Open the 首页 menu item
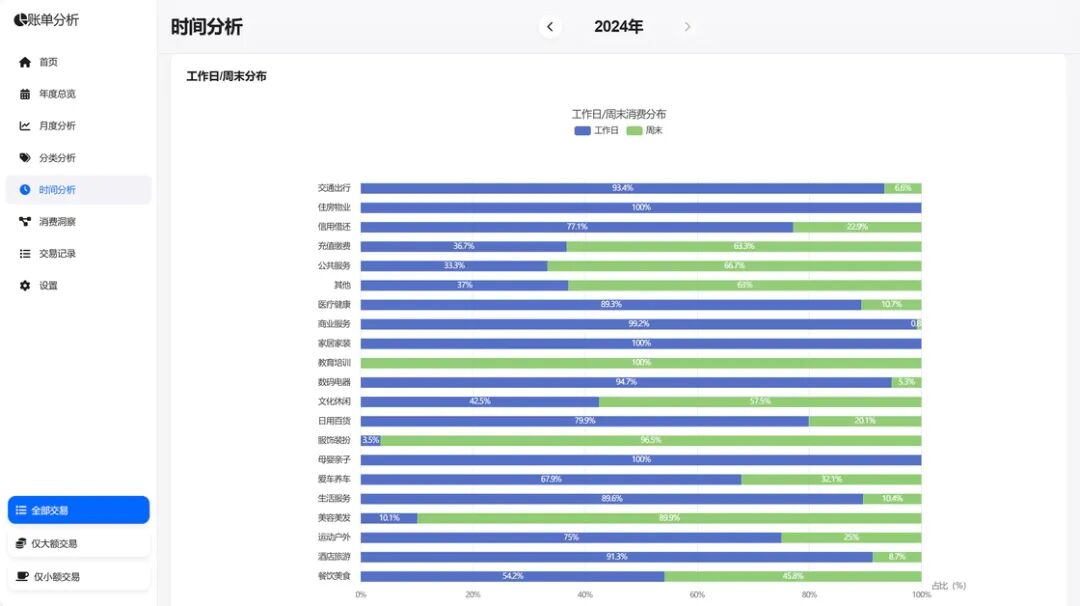This screenshot has height=606, width=1080. pyautogui.click(x=79, y=62)
